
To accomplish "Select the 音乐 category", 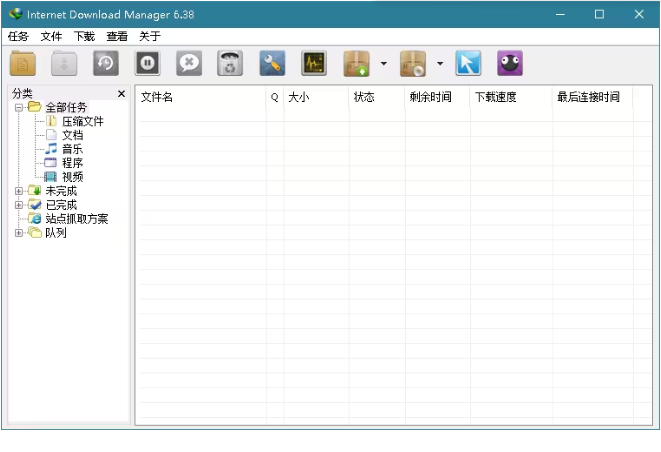I will [x=73, y=149].
